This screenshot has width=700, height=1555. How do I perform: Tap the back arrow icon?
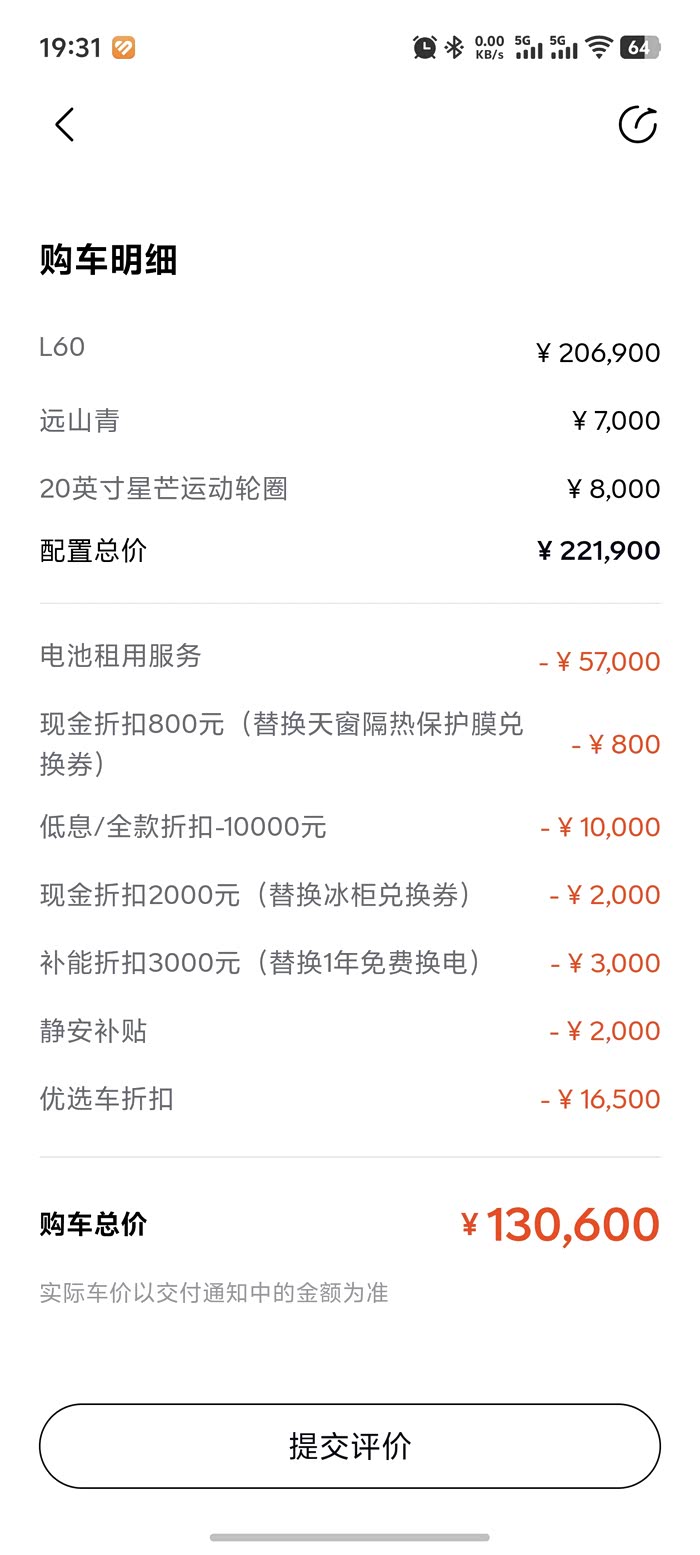(x=65, y=125)
